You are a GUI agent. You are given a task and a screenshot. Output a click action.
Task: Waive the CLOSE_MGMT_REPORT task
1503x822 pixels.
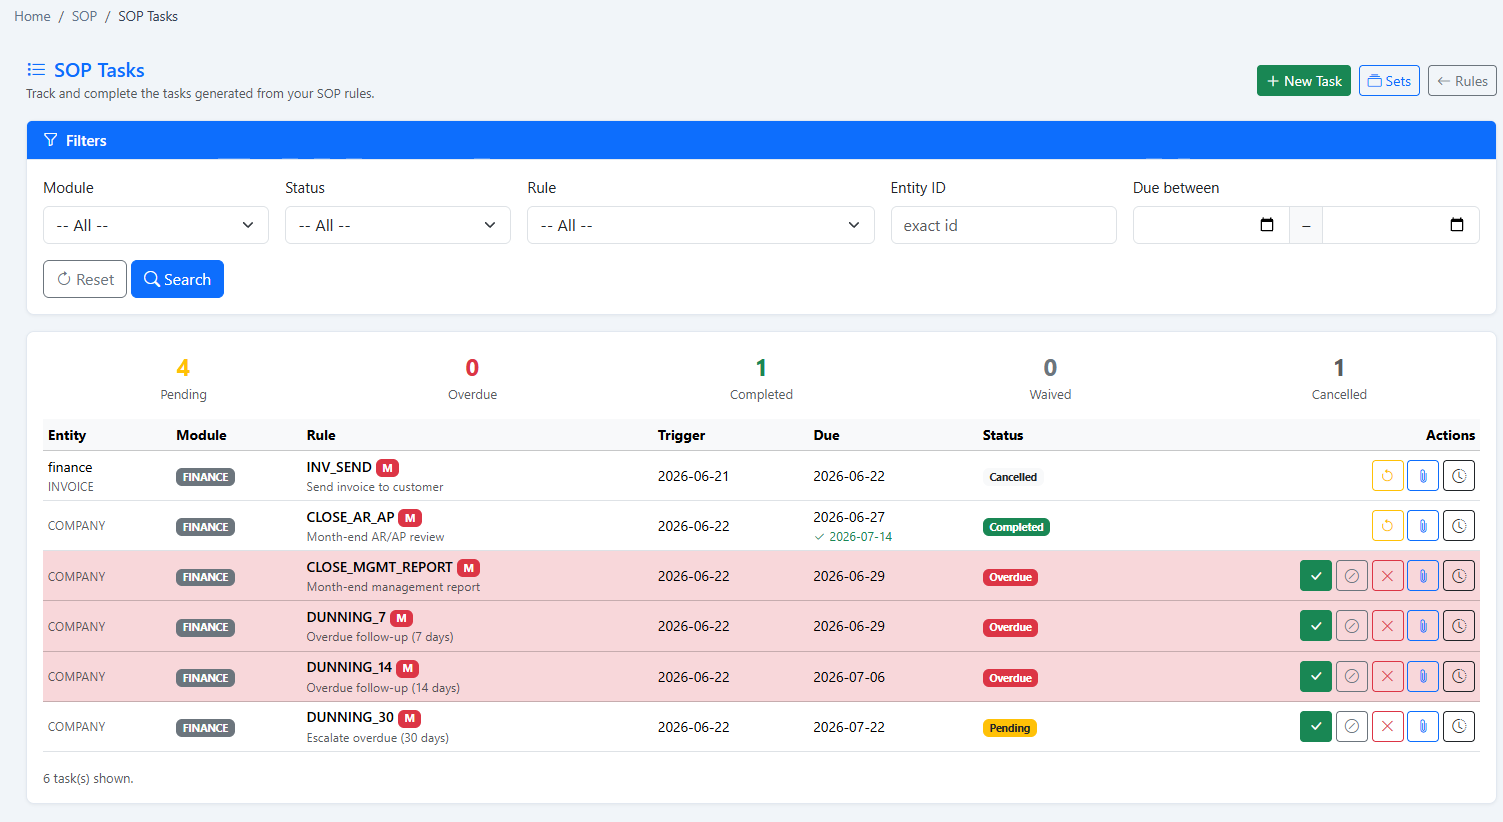[1352, 576]
